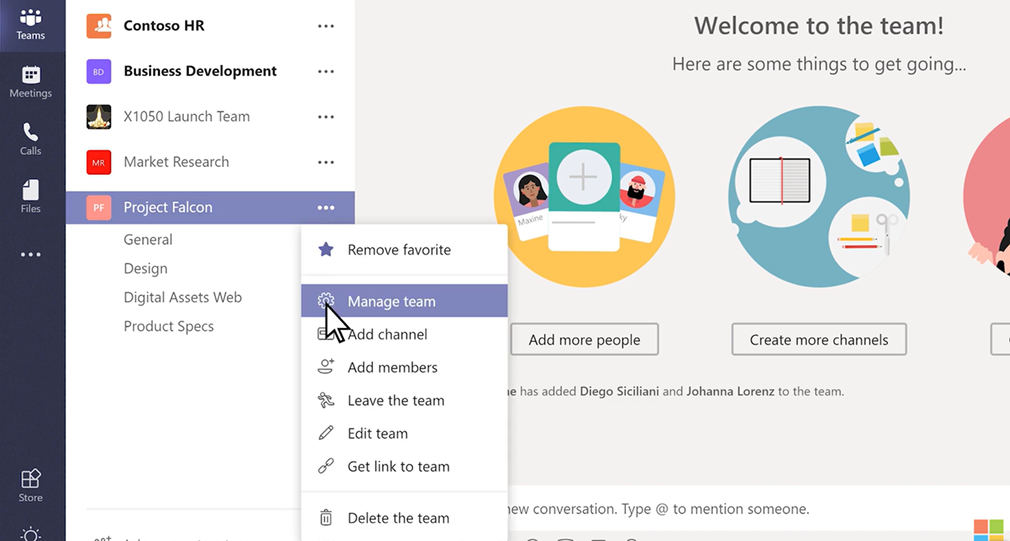1010x541 pixels.
Task: Open the Teams section in sidebar
Action: [31, 25]
